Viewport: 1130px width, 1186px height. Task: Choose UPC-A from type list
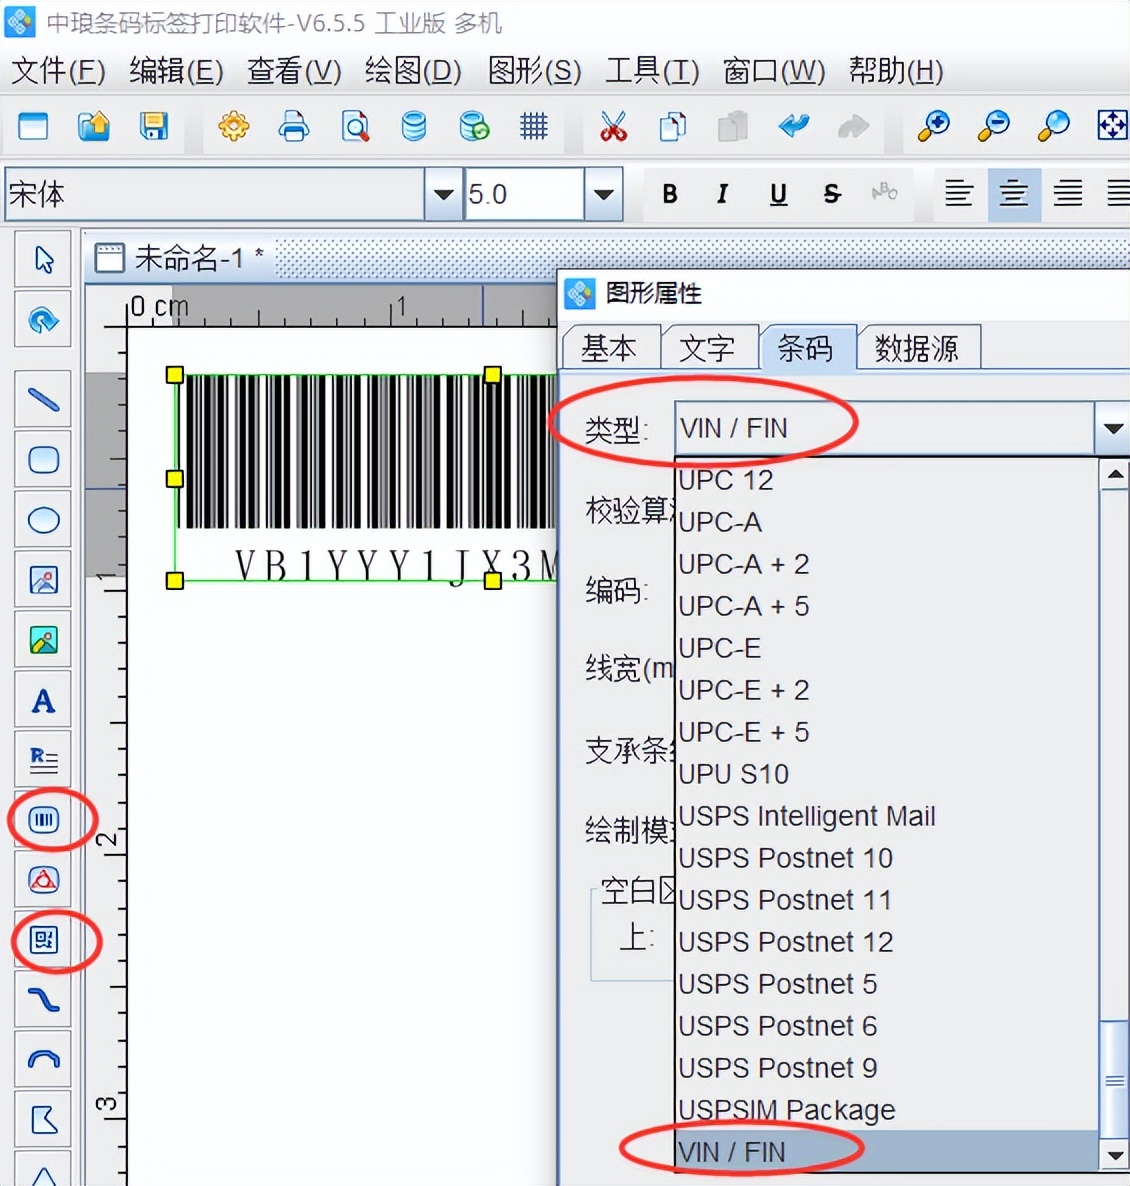click(x=885, y=522)
